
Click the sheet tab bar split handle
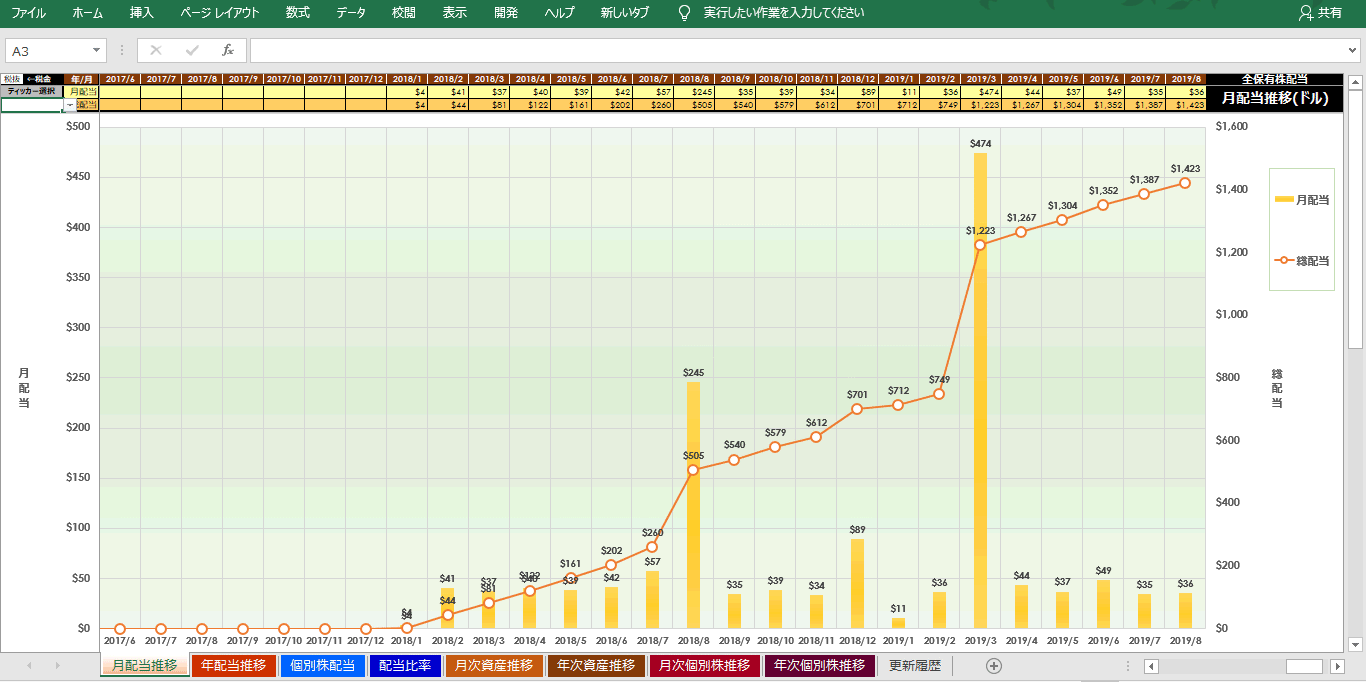(x=1128, y=666)
